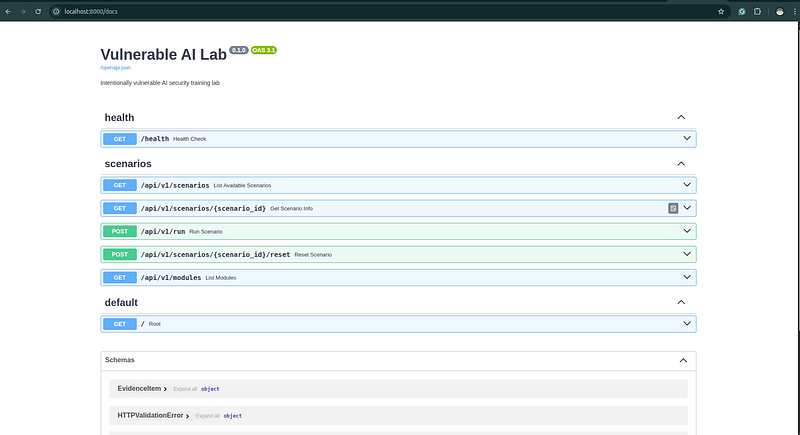Copy path icon on scenario_id endpoint
The height and width of the screenshot is (435, 800).
click(673, 208)
